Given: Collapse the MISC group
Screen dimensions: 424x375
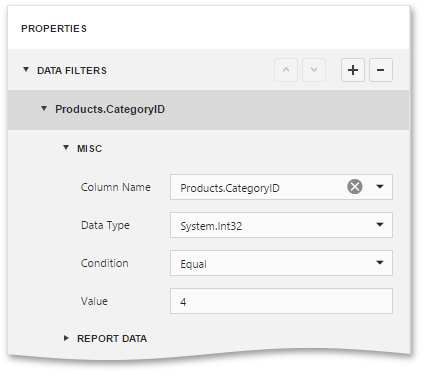Looking at the screenshot, I should pos(66,147).
